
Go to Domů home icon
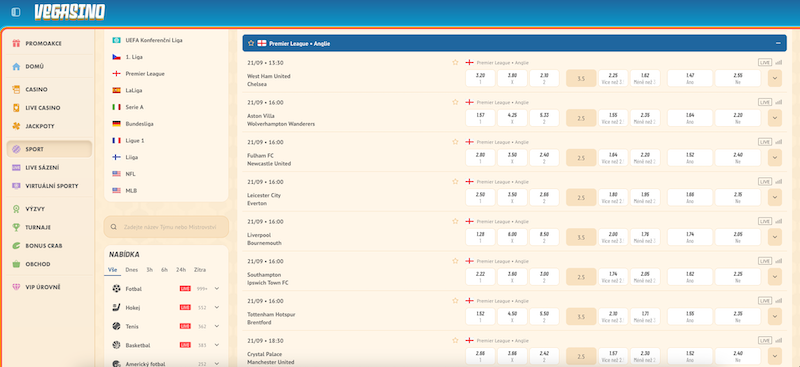[x=16, y=67]
